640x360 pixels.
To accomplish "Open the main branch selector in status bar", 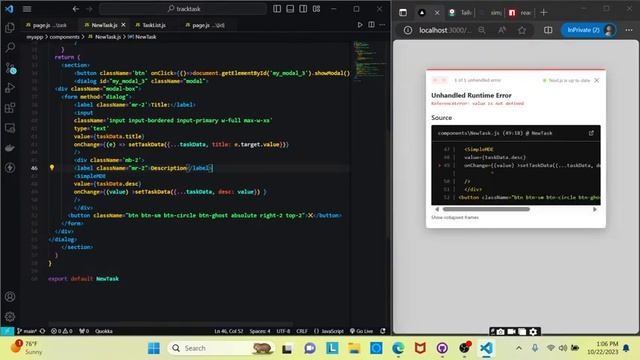I will [27, 331].
